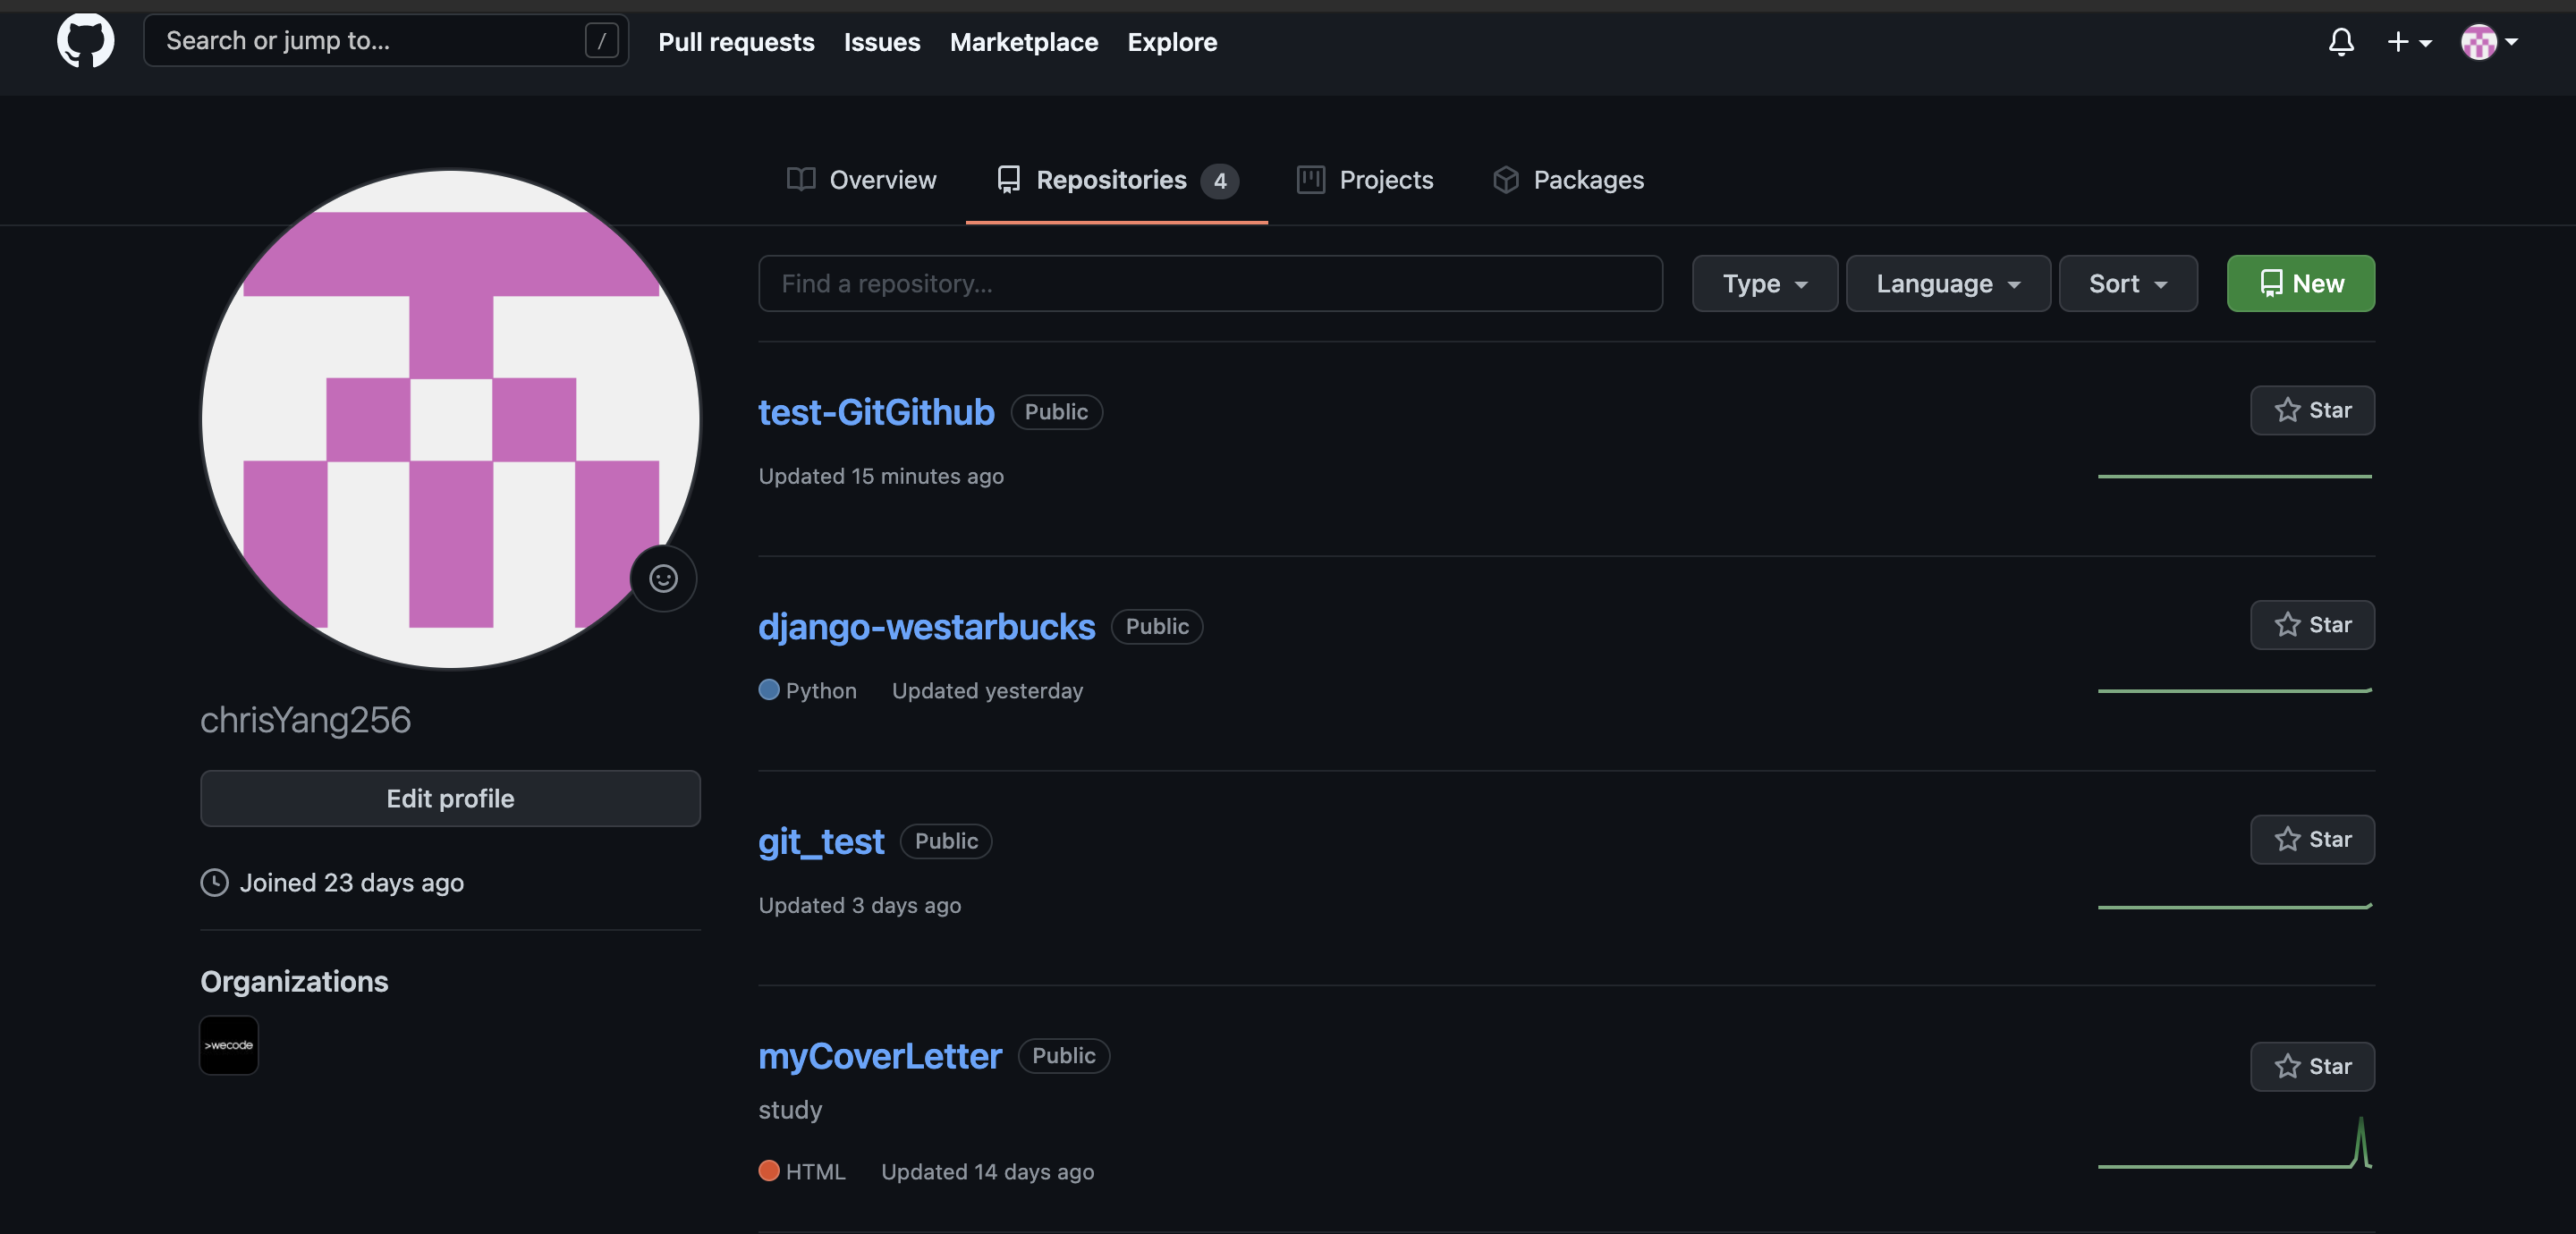The width and height of the screenshot is (2576, 1234).
Task: Open the django-westarbucks repository link
Action: tap(926, 627)
